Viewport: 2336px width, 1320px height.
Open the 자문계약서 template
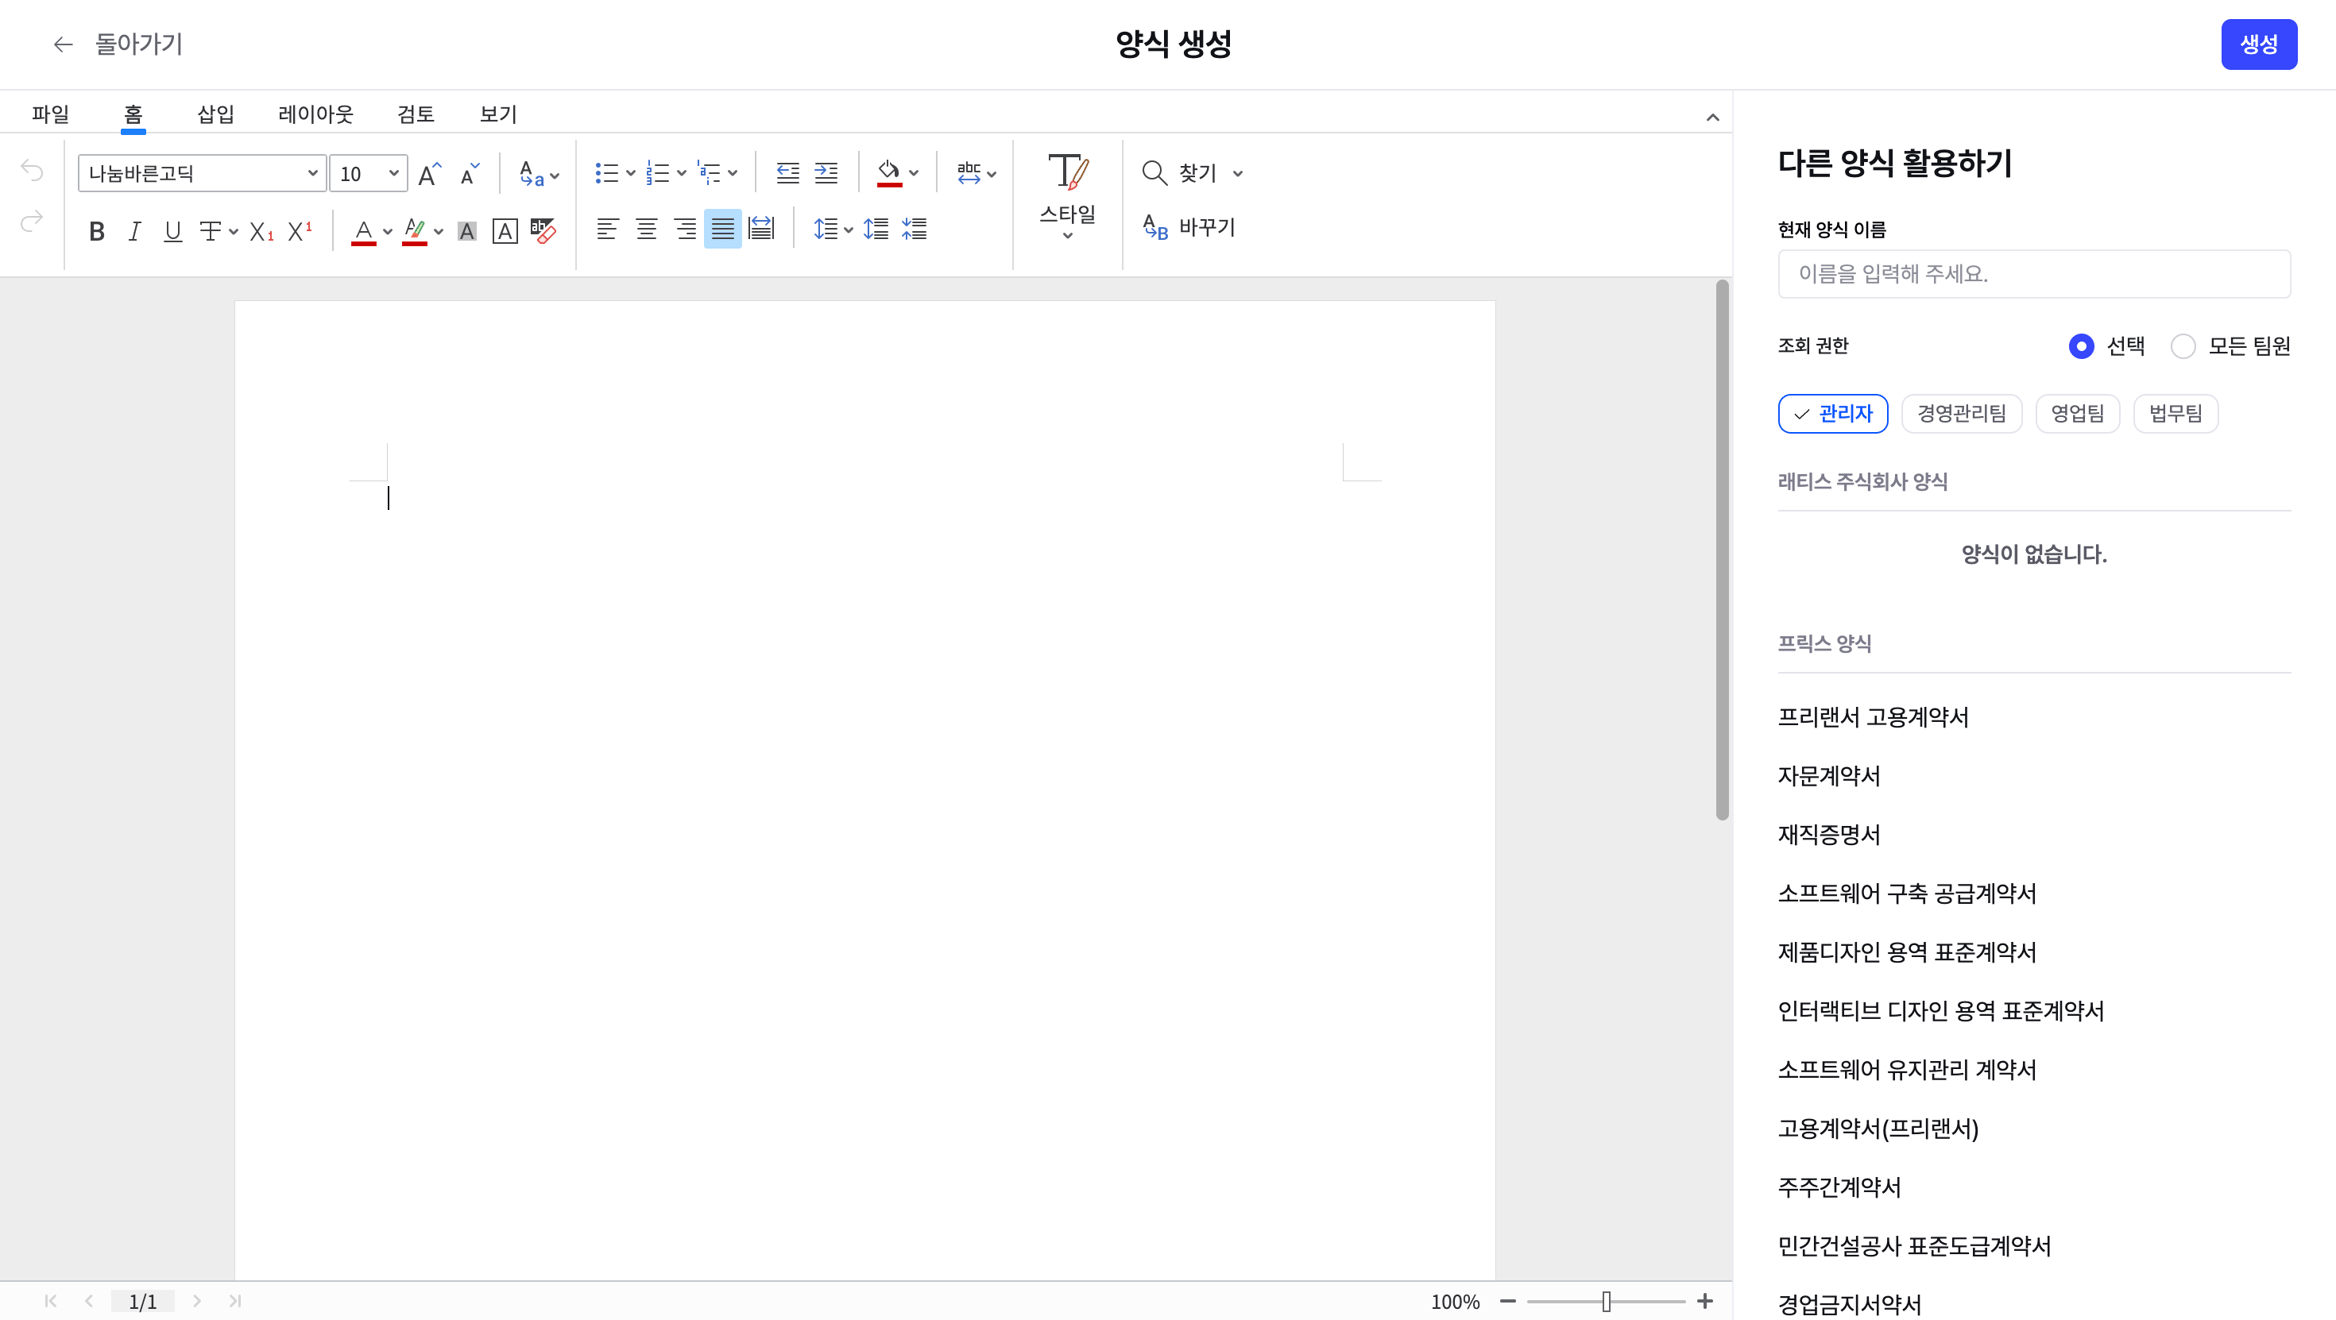(1829, 776)
